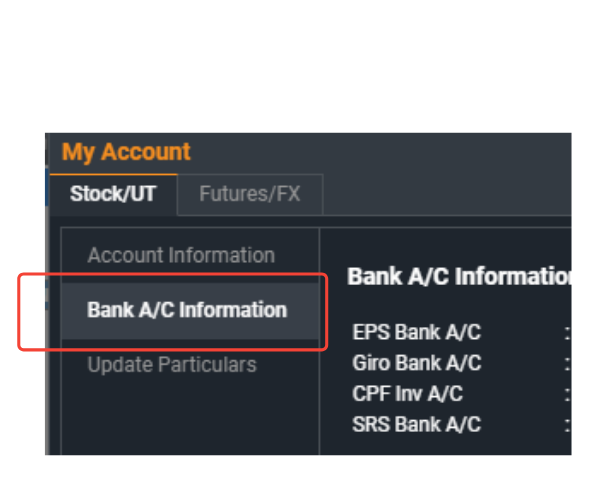Select the CPF Inv A/C label
Screen dimensions: 600x502
(x=407, y=394)
